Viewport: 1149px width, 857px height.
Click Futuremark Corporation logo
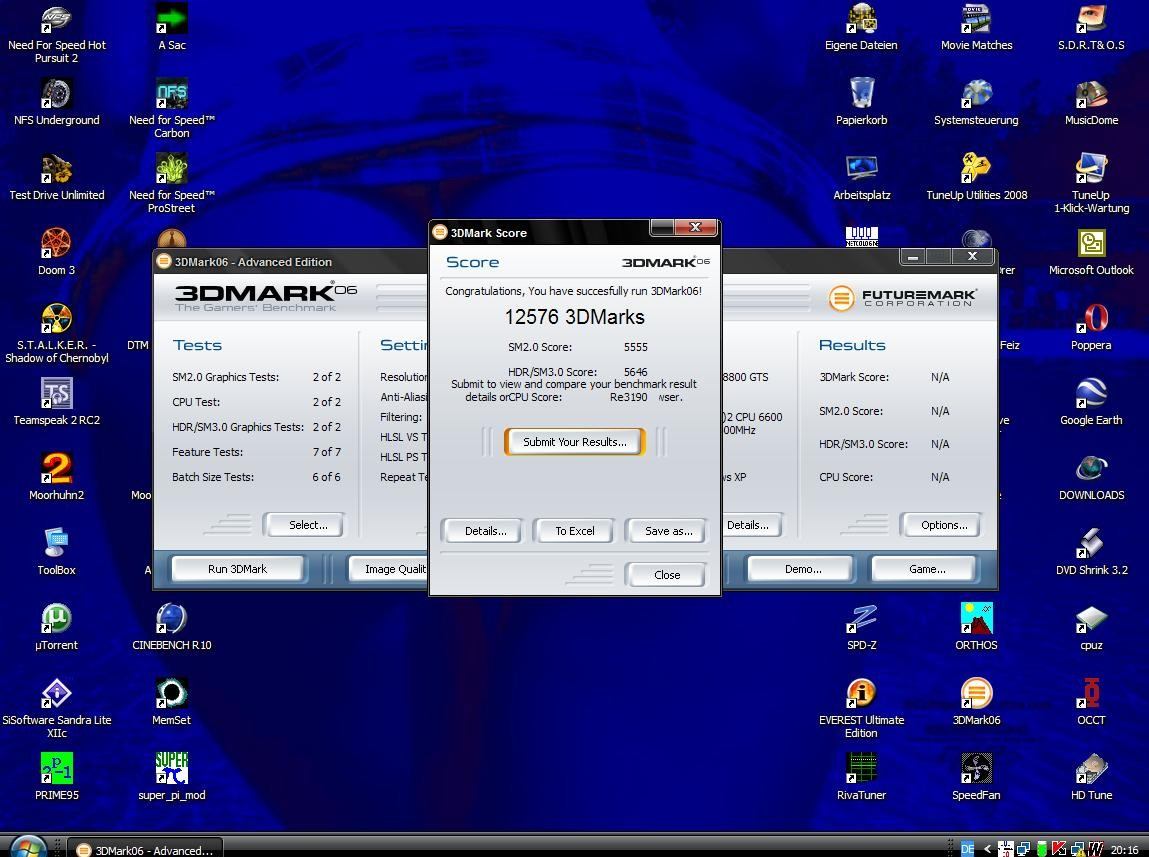pos(903,298)
